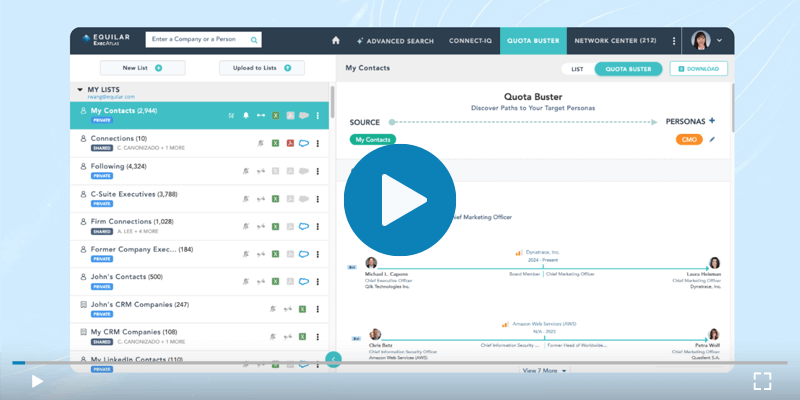The height and width of the screenshot is (400, 800).
Task: Export Connections list to Excel icon
Action: [275, 143]
